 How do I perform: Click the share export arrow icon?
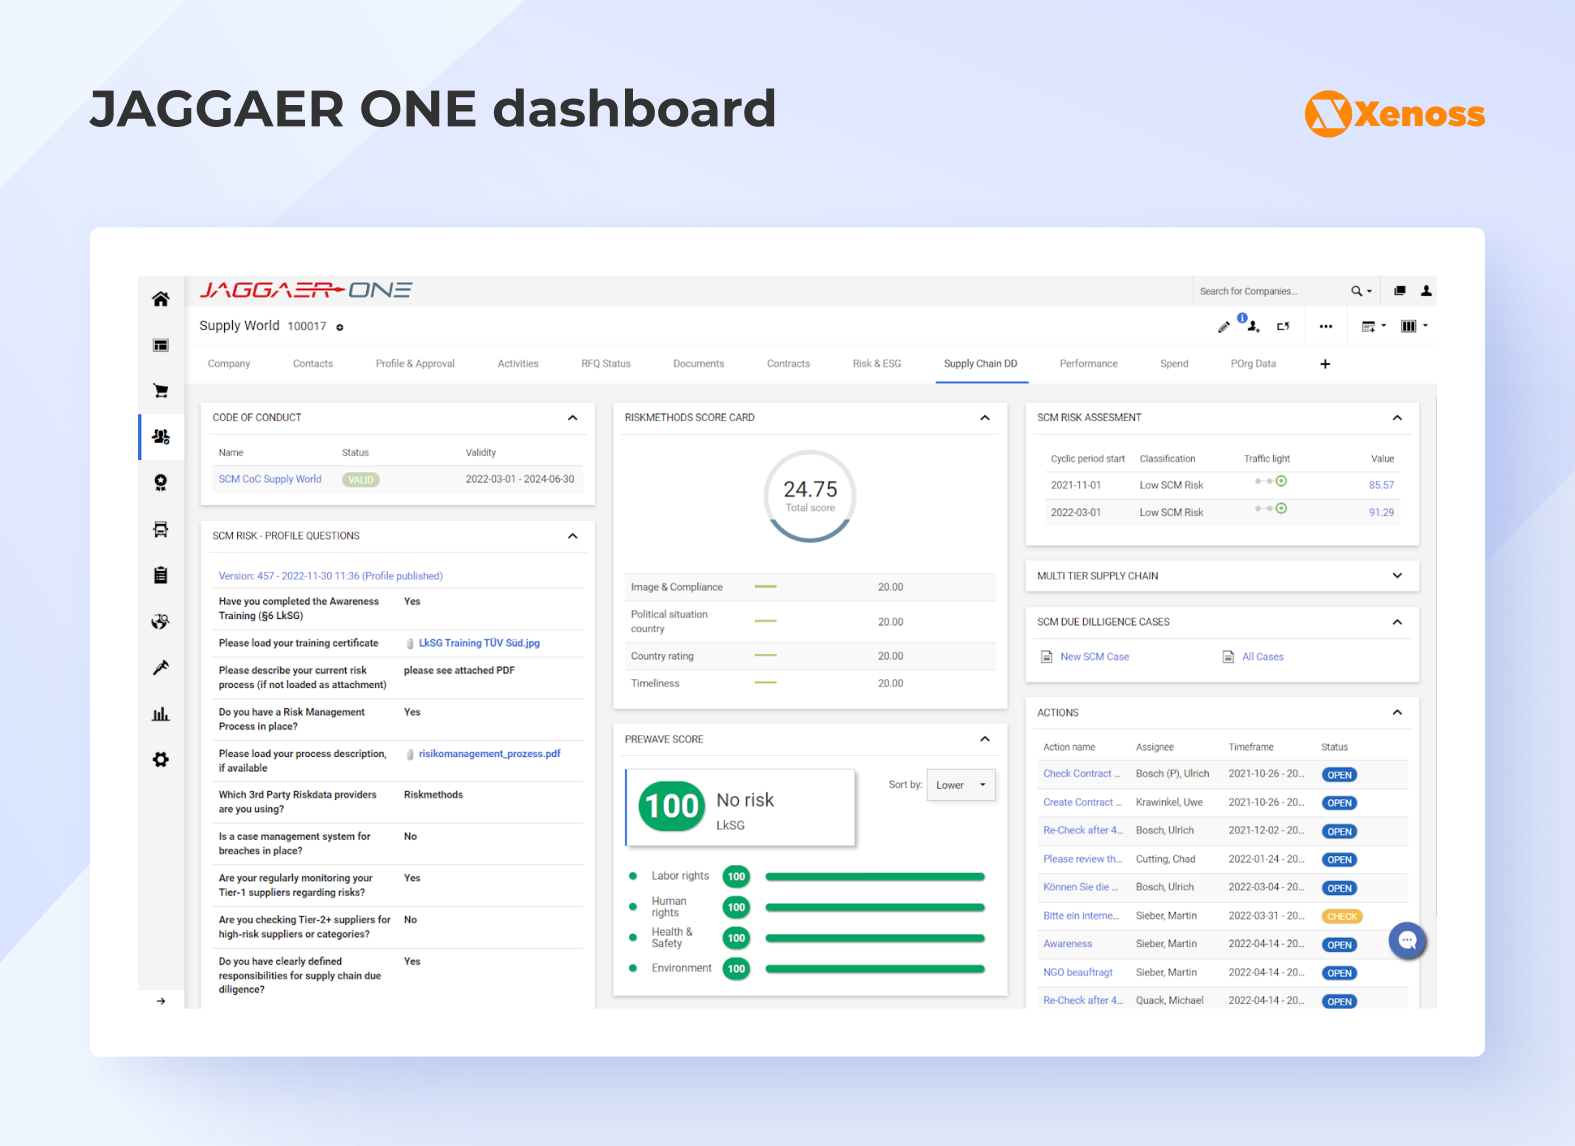coord(1283,326)
